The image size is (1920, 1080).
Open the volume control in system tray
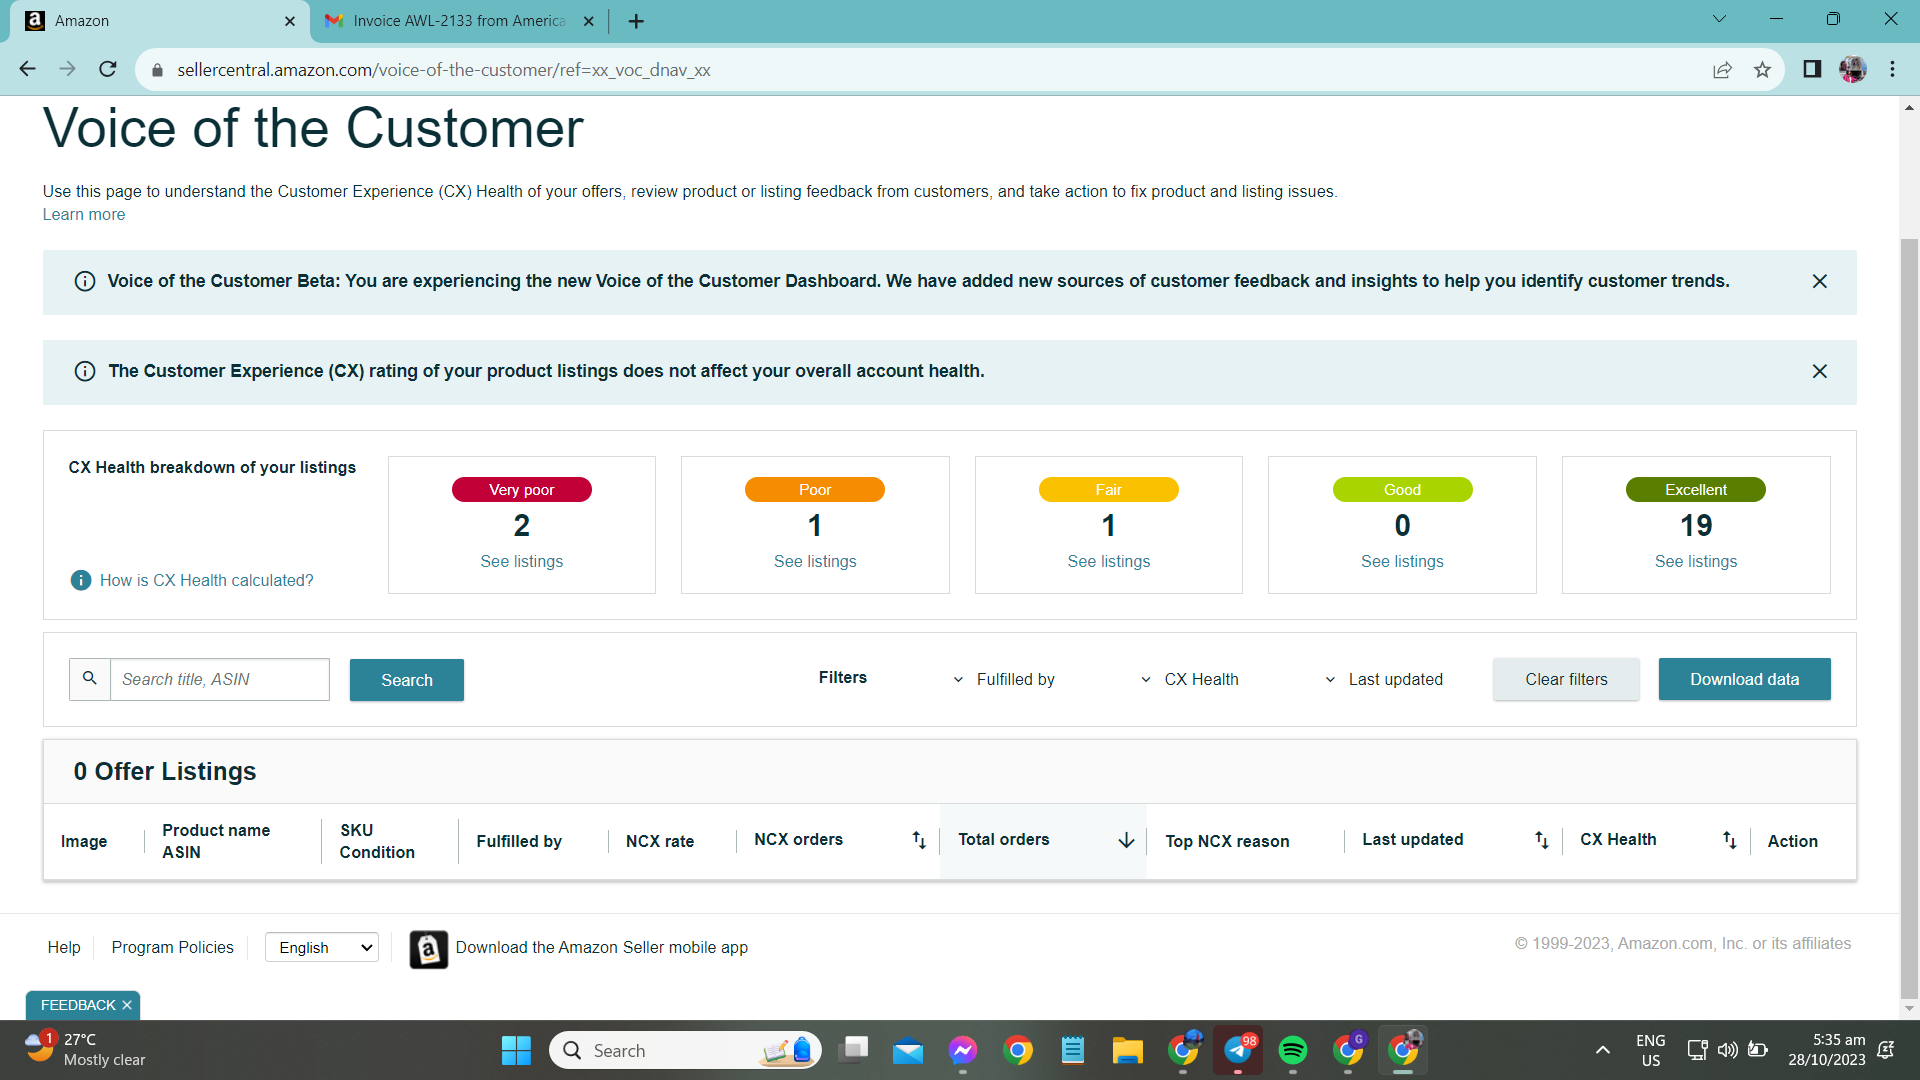click(x=1727, y=1050)
